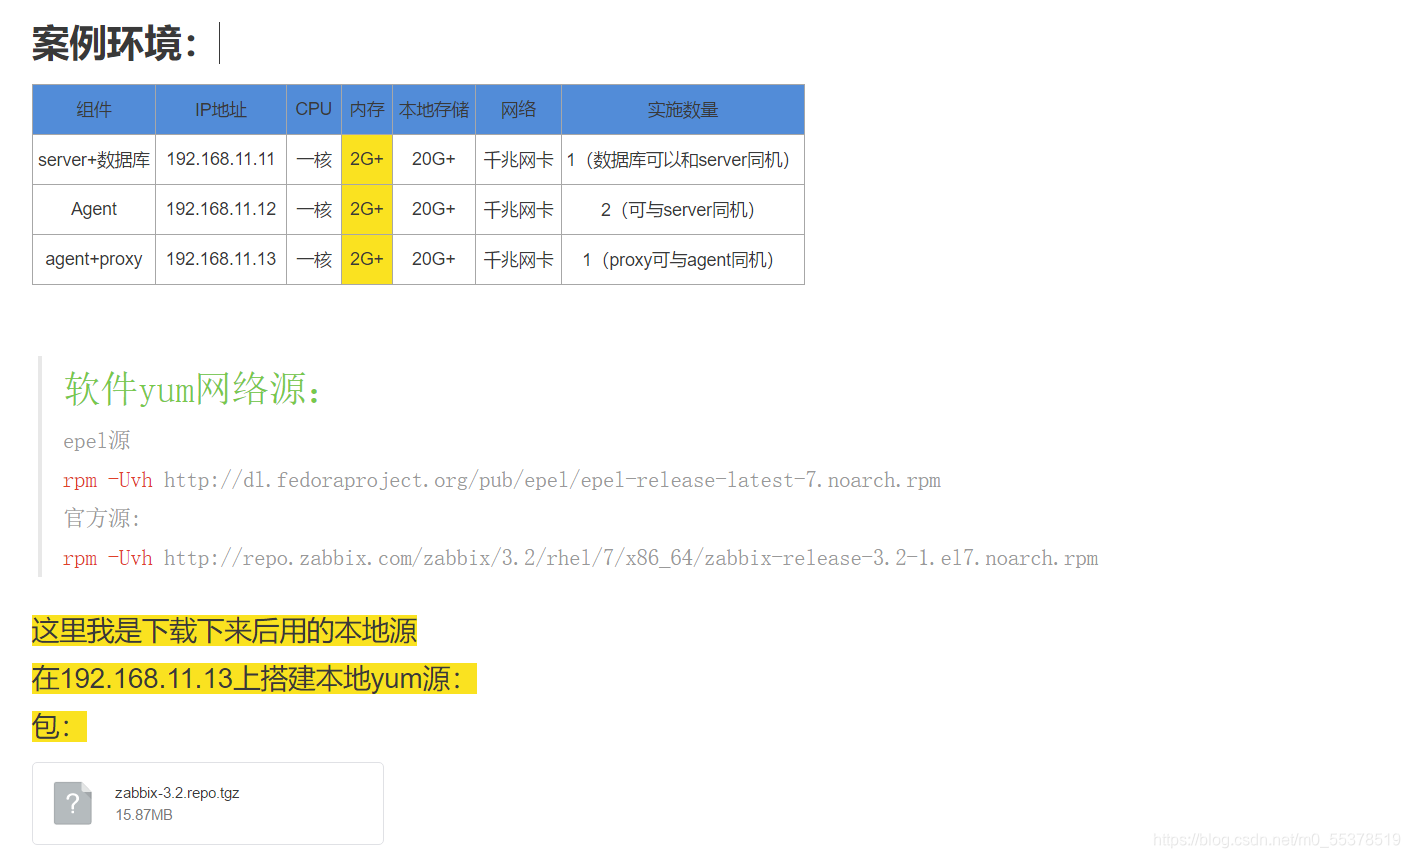
Task: Click the epel源 label
Action: (x=97, y=441)
